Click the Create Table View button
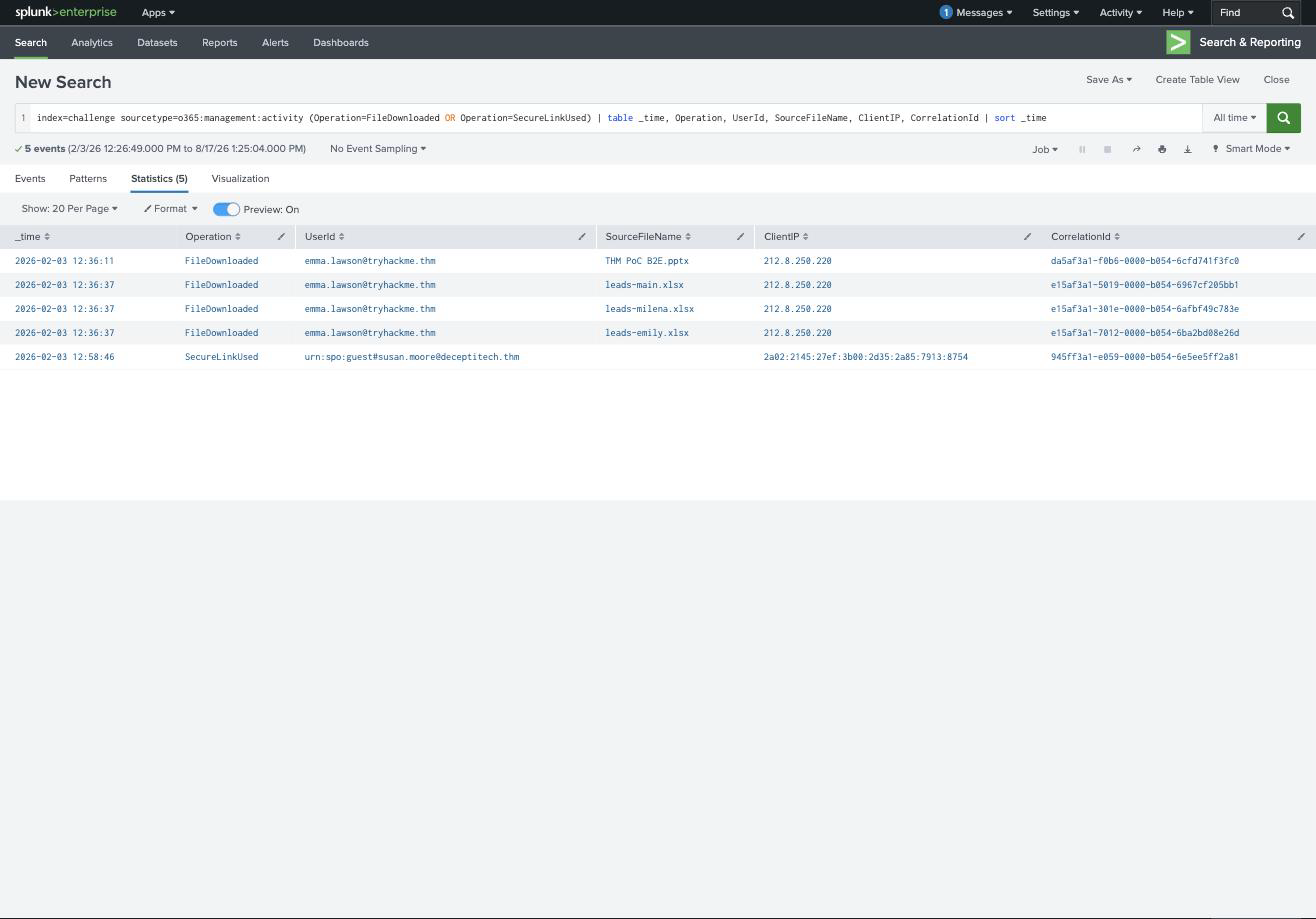 click(x=1197, y=80)
